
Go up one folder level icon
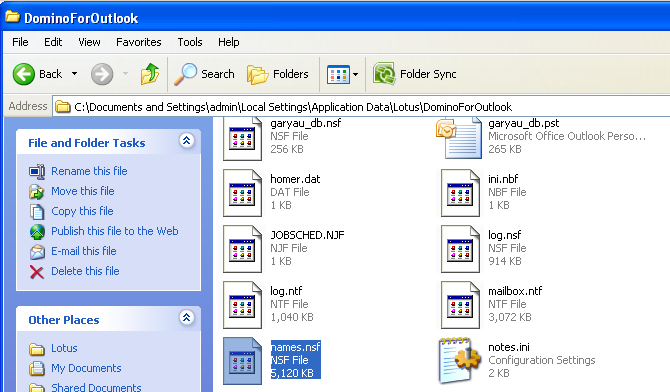[x=150, y=74]
